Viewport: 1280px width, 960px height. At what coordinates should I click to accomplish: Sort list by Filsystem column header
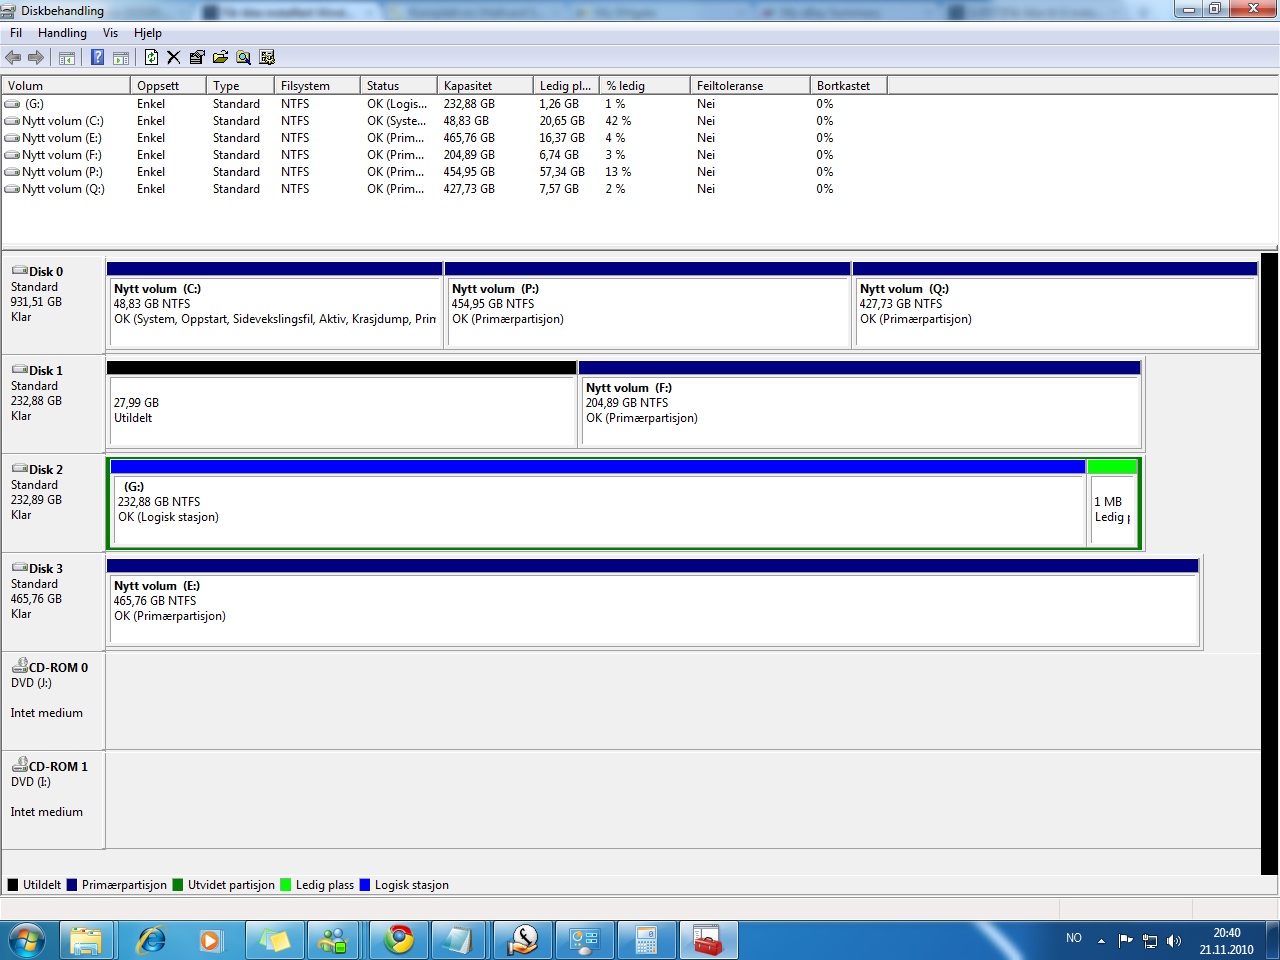(305, 86)
